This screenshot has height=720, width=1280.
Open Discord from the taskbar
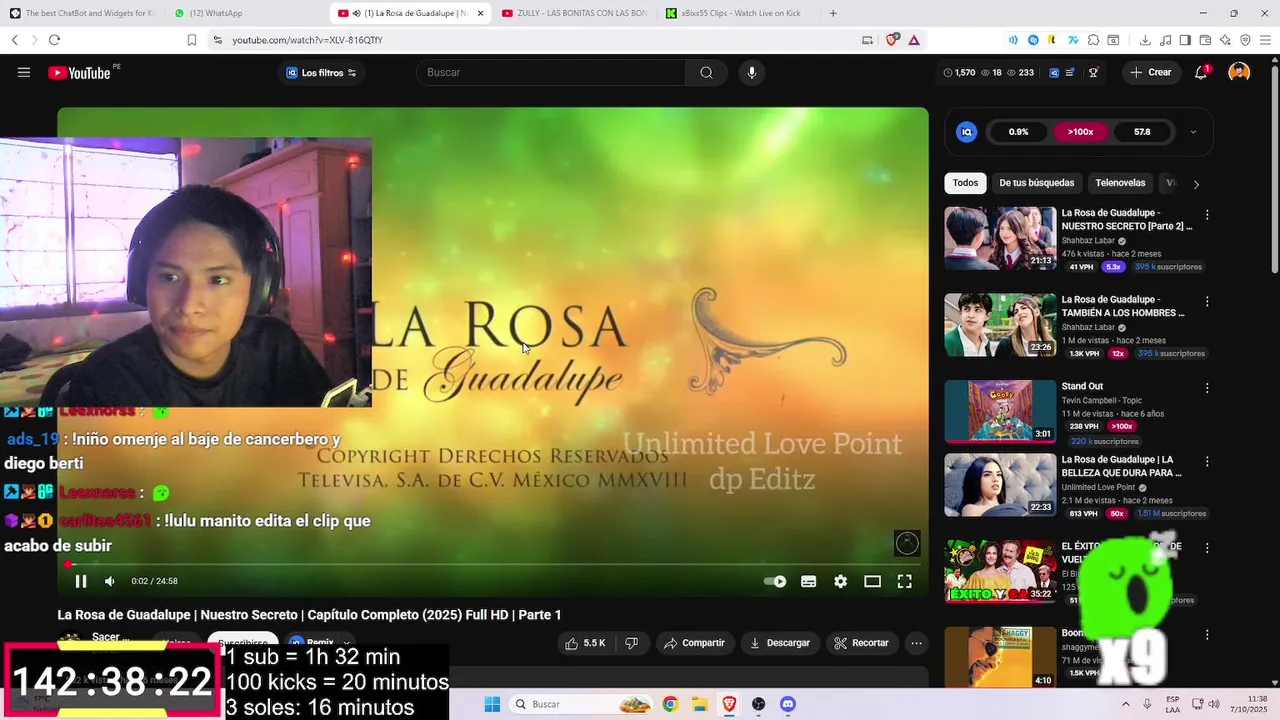pos(788,704)
